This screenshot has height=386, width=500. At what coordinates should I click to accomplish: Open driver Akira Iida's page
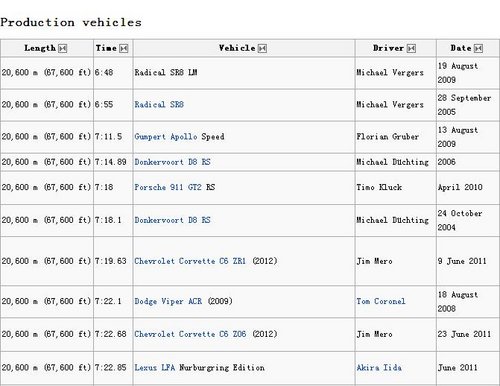pyautogui.click(x=379, y=368)
